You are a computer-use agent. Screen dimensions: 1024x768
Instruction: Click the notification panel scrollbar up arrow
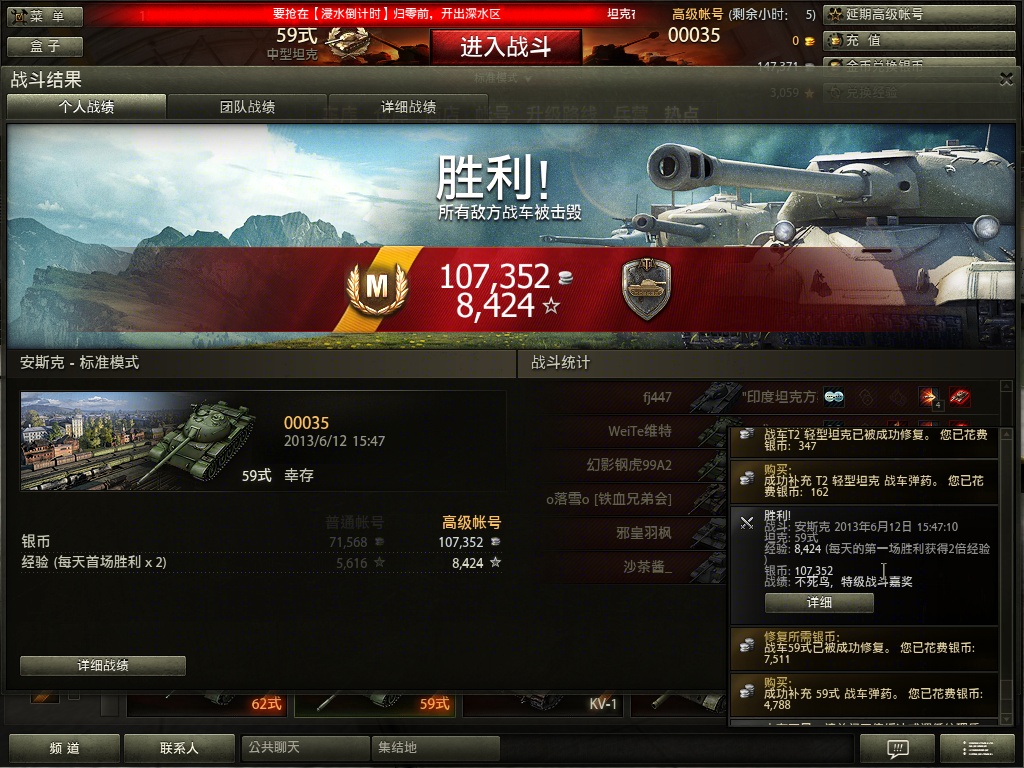(1006, 434)
